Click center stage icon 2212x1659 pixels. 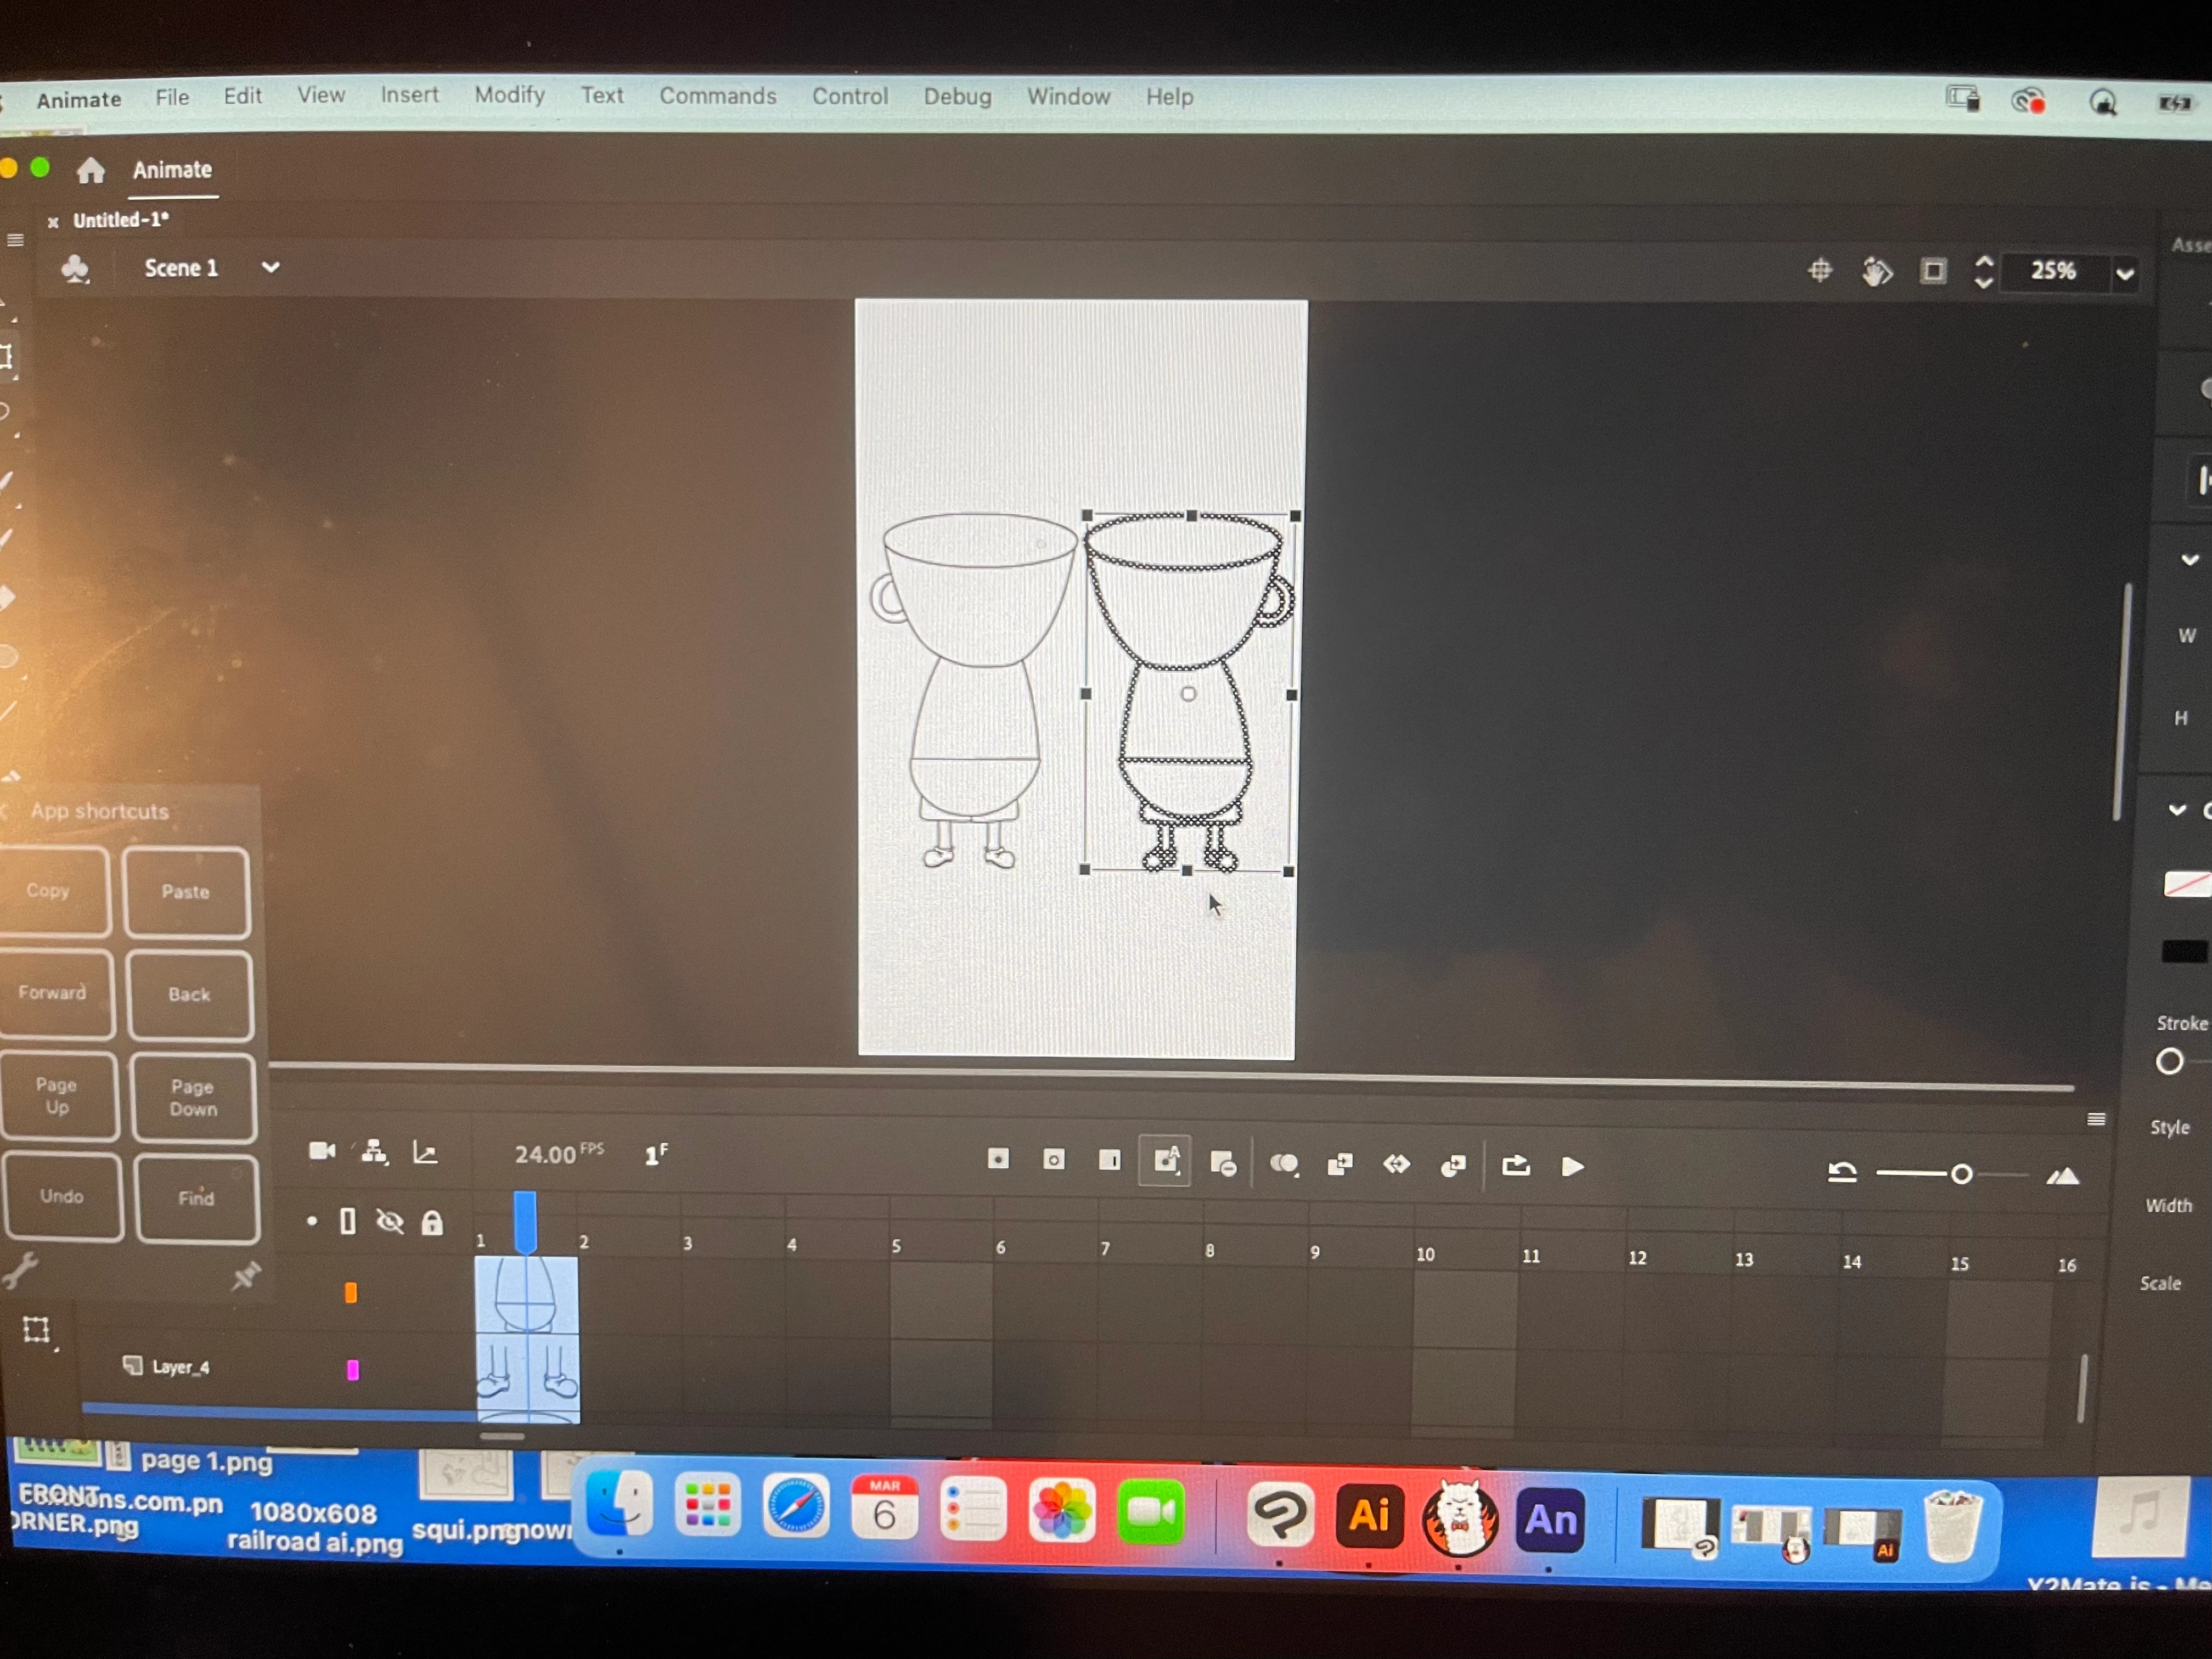pos(1820,270)
